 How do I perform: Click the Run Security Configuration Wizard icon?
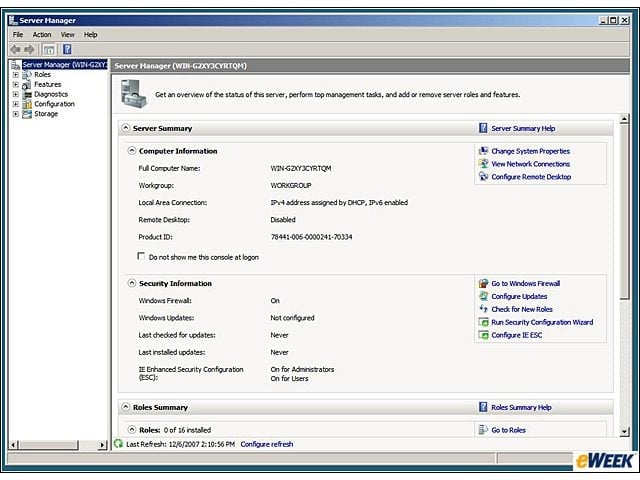click(483, 322)
